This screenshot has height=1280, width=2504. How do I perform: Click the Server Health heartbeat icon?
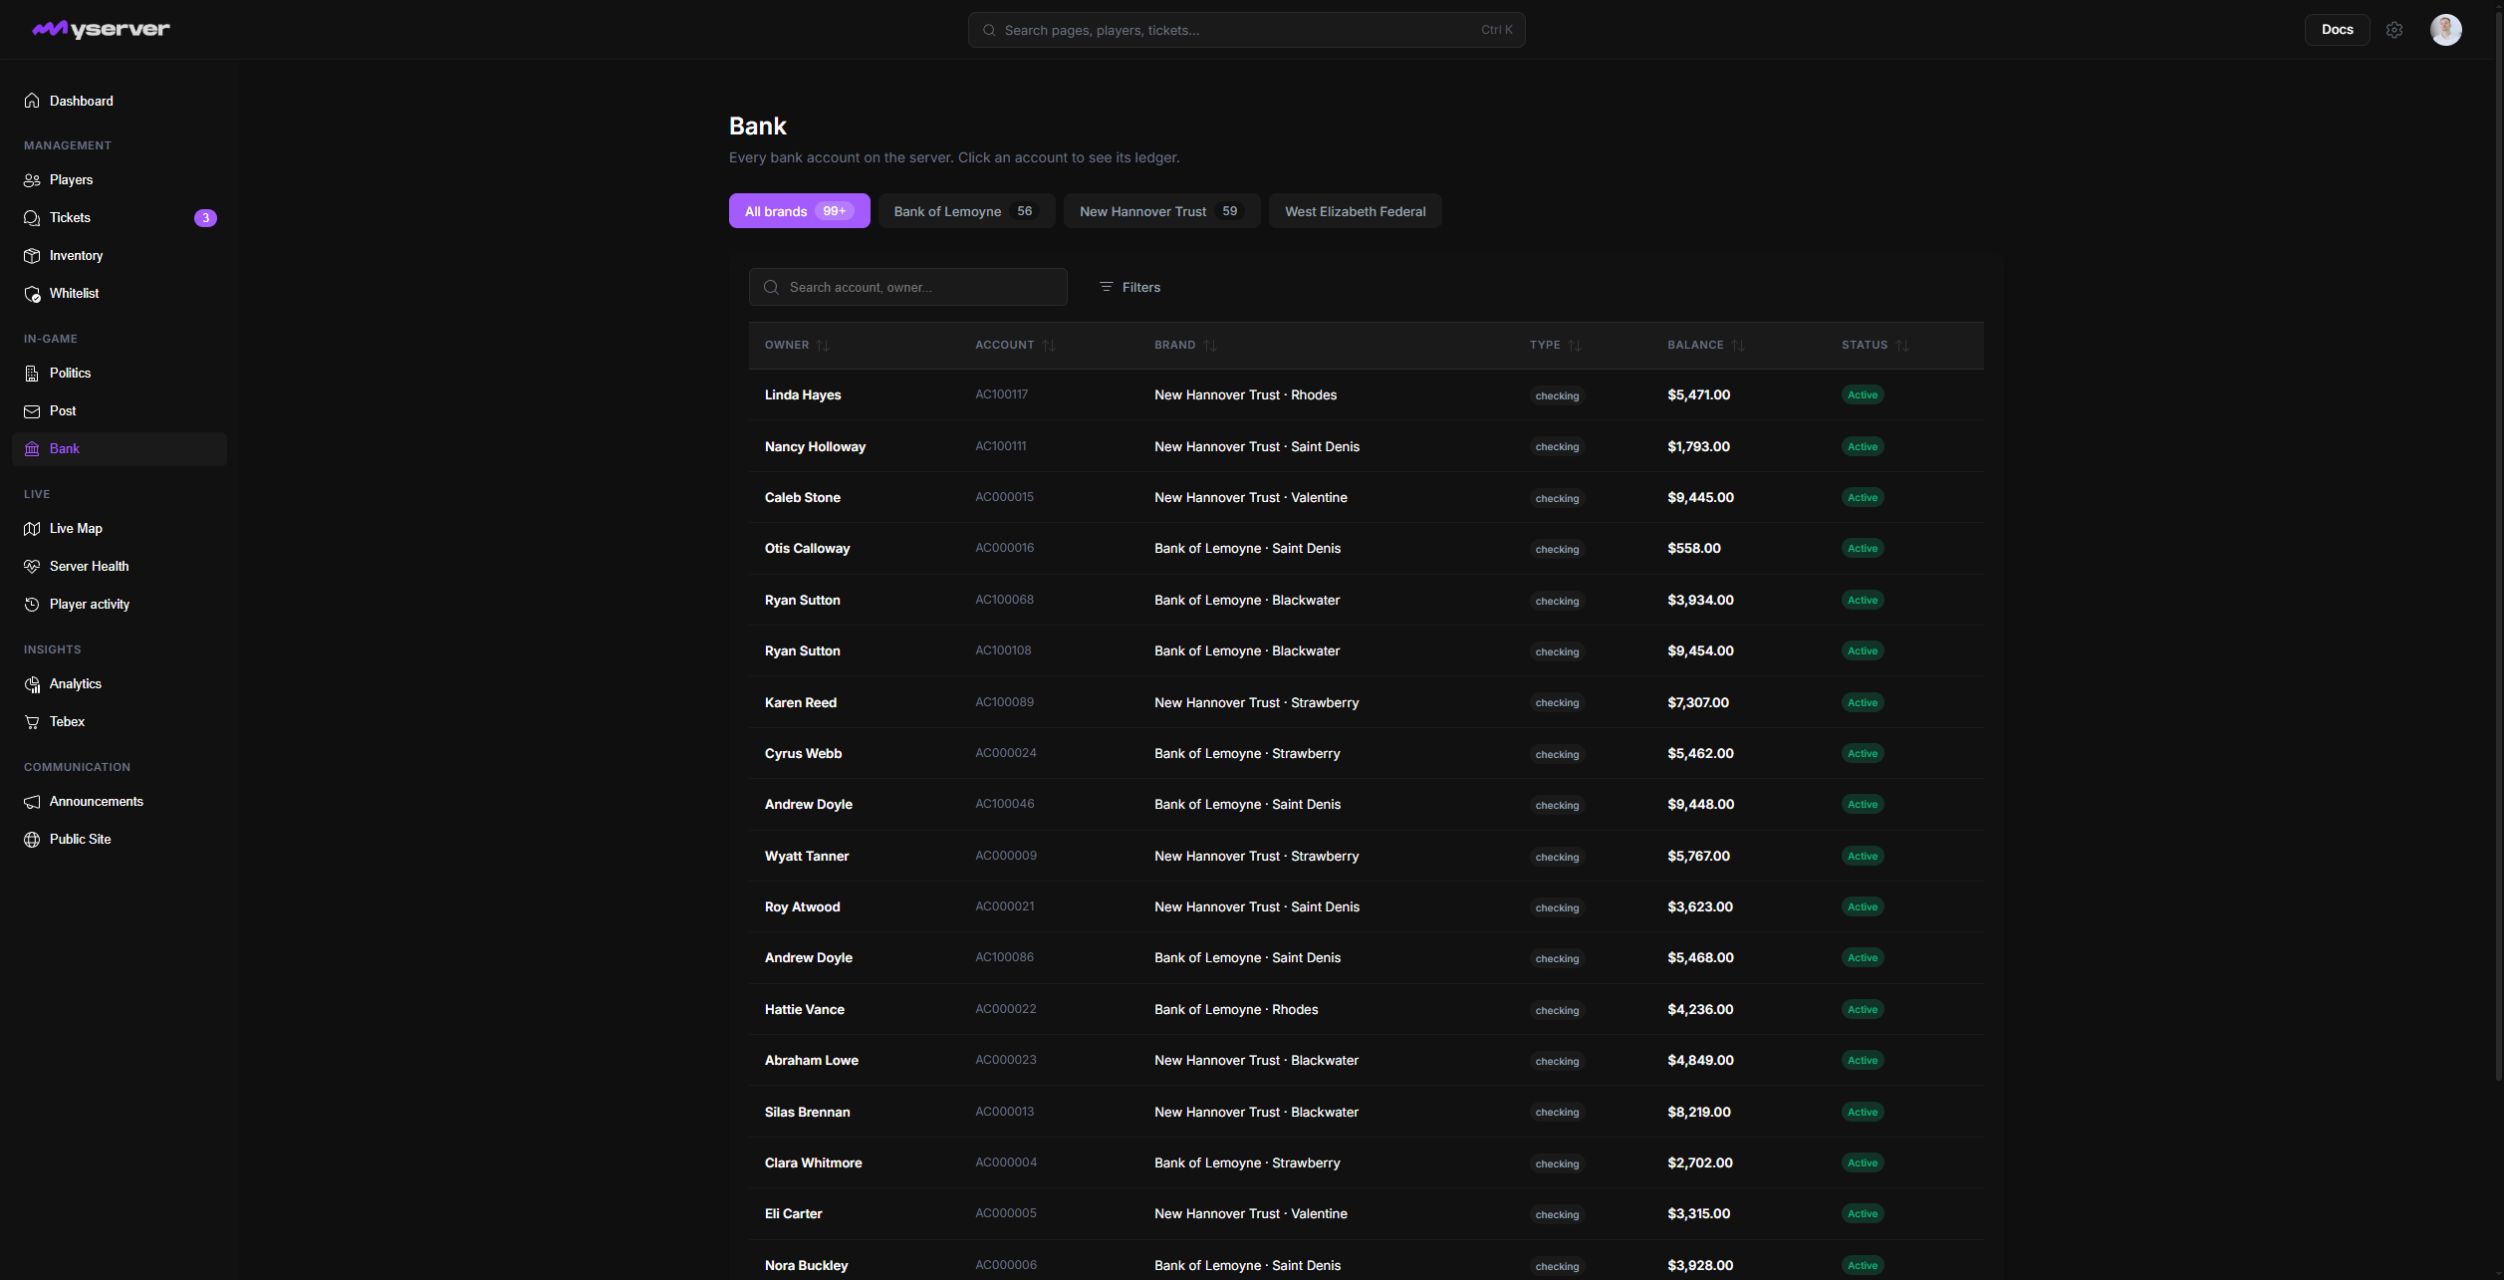[x=32, y=566]
